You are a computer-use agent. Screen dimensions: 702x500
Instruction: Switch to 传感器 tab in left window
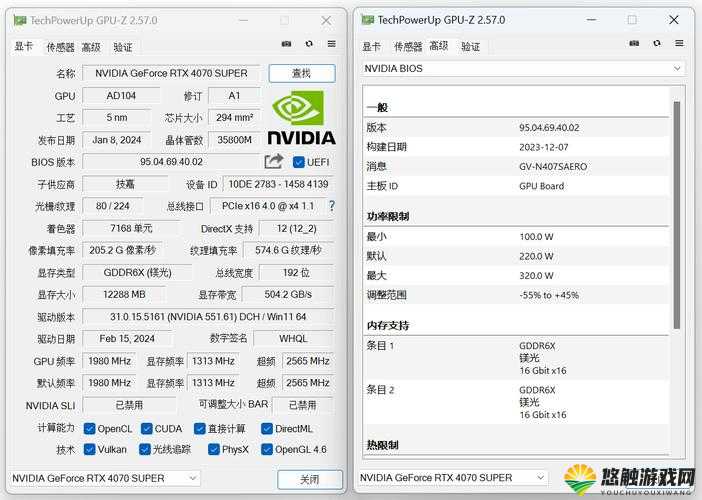click(x=60, y=47)
